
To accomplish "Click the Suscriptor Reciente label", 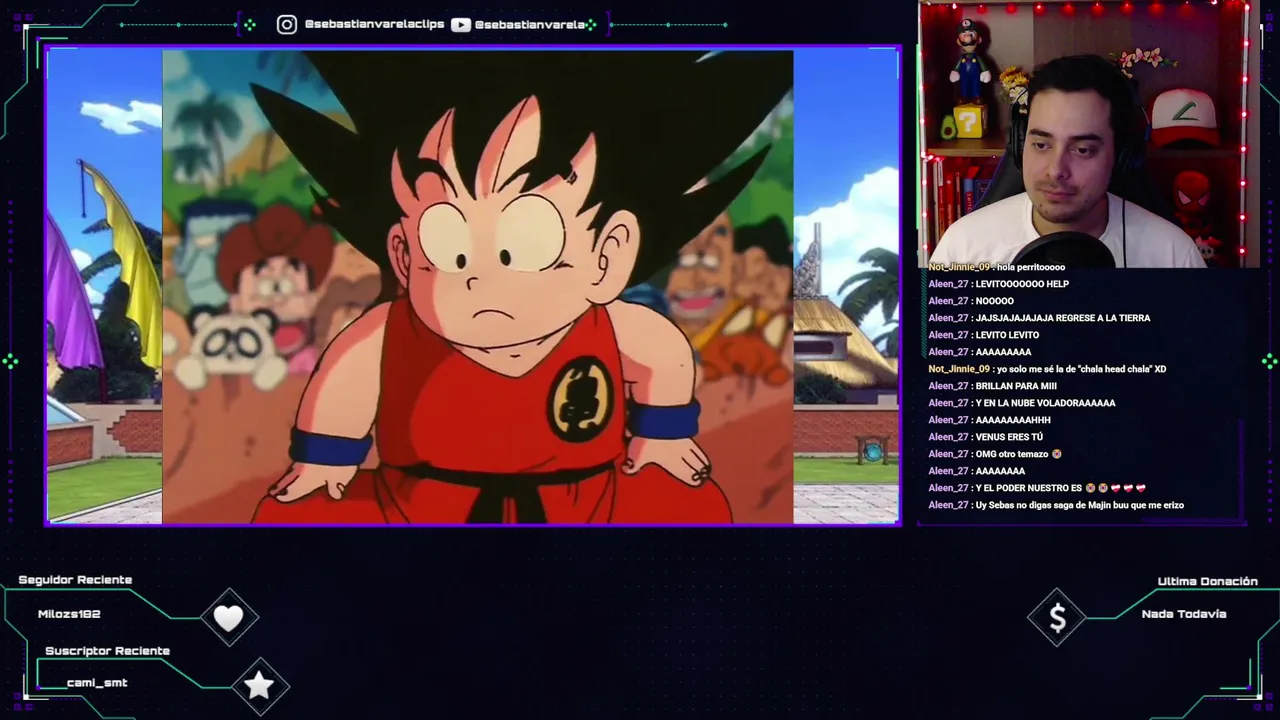I will point(107,651).
